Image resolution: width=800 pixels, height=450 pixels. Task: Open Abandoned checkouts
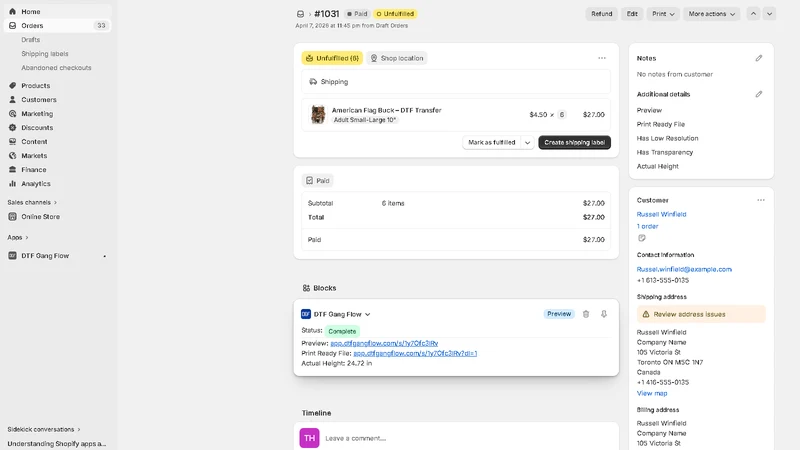click(56, 67)
